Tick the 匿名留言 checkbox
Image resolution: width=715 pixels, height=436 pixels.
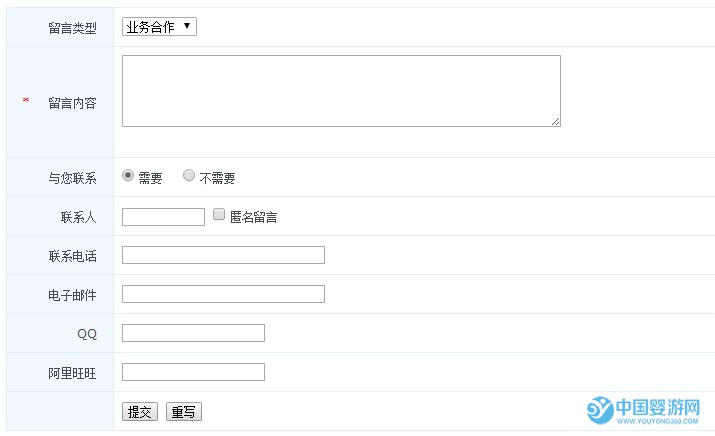point(219,214)
